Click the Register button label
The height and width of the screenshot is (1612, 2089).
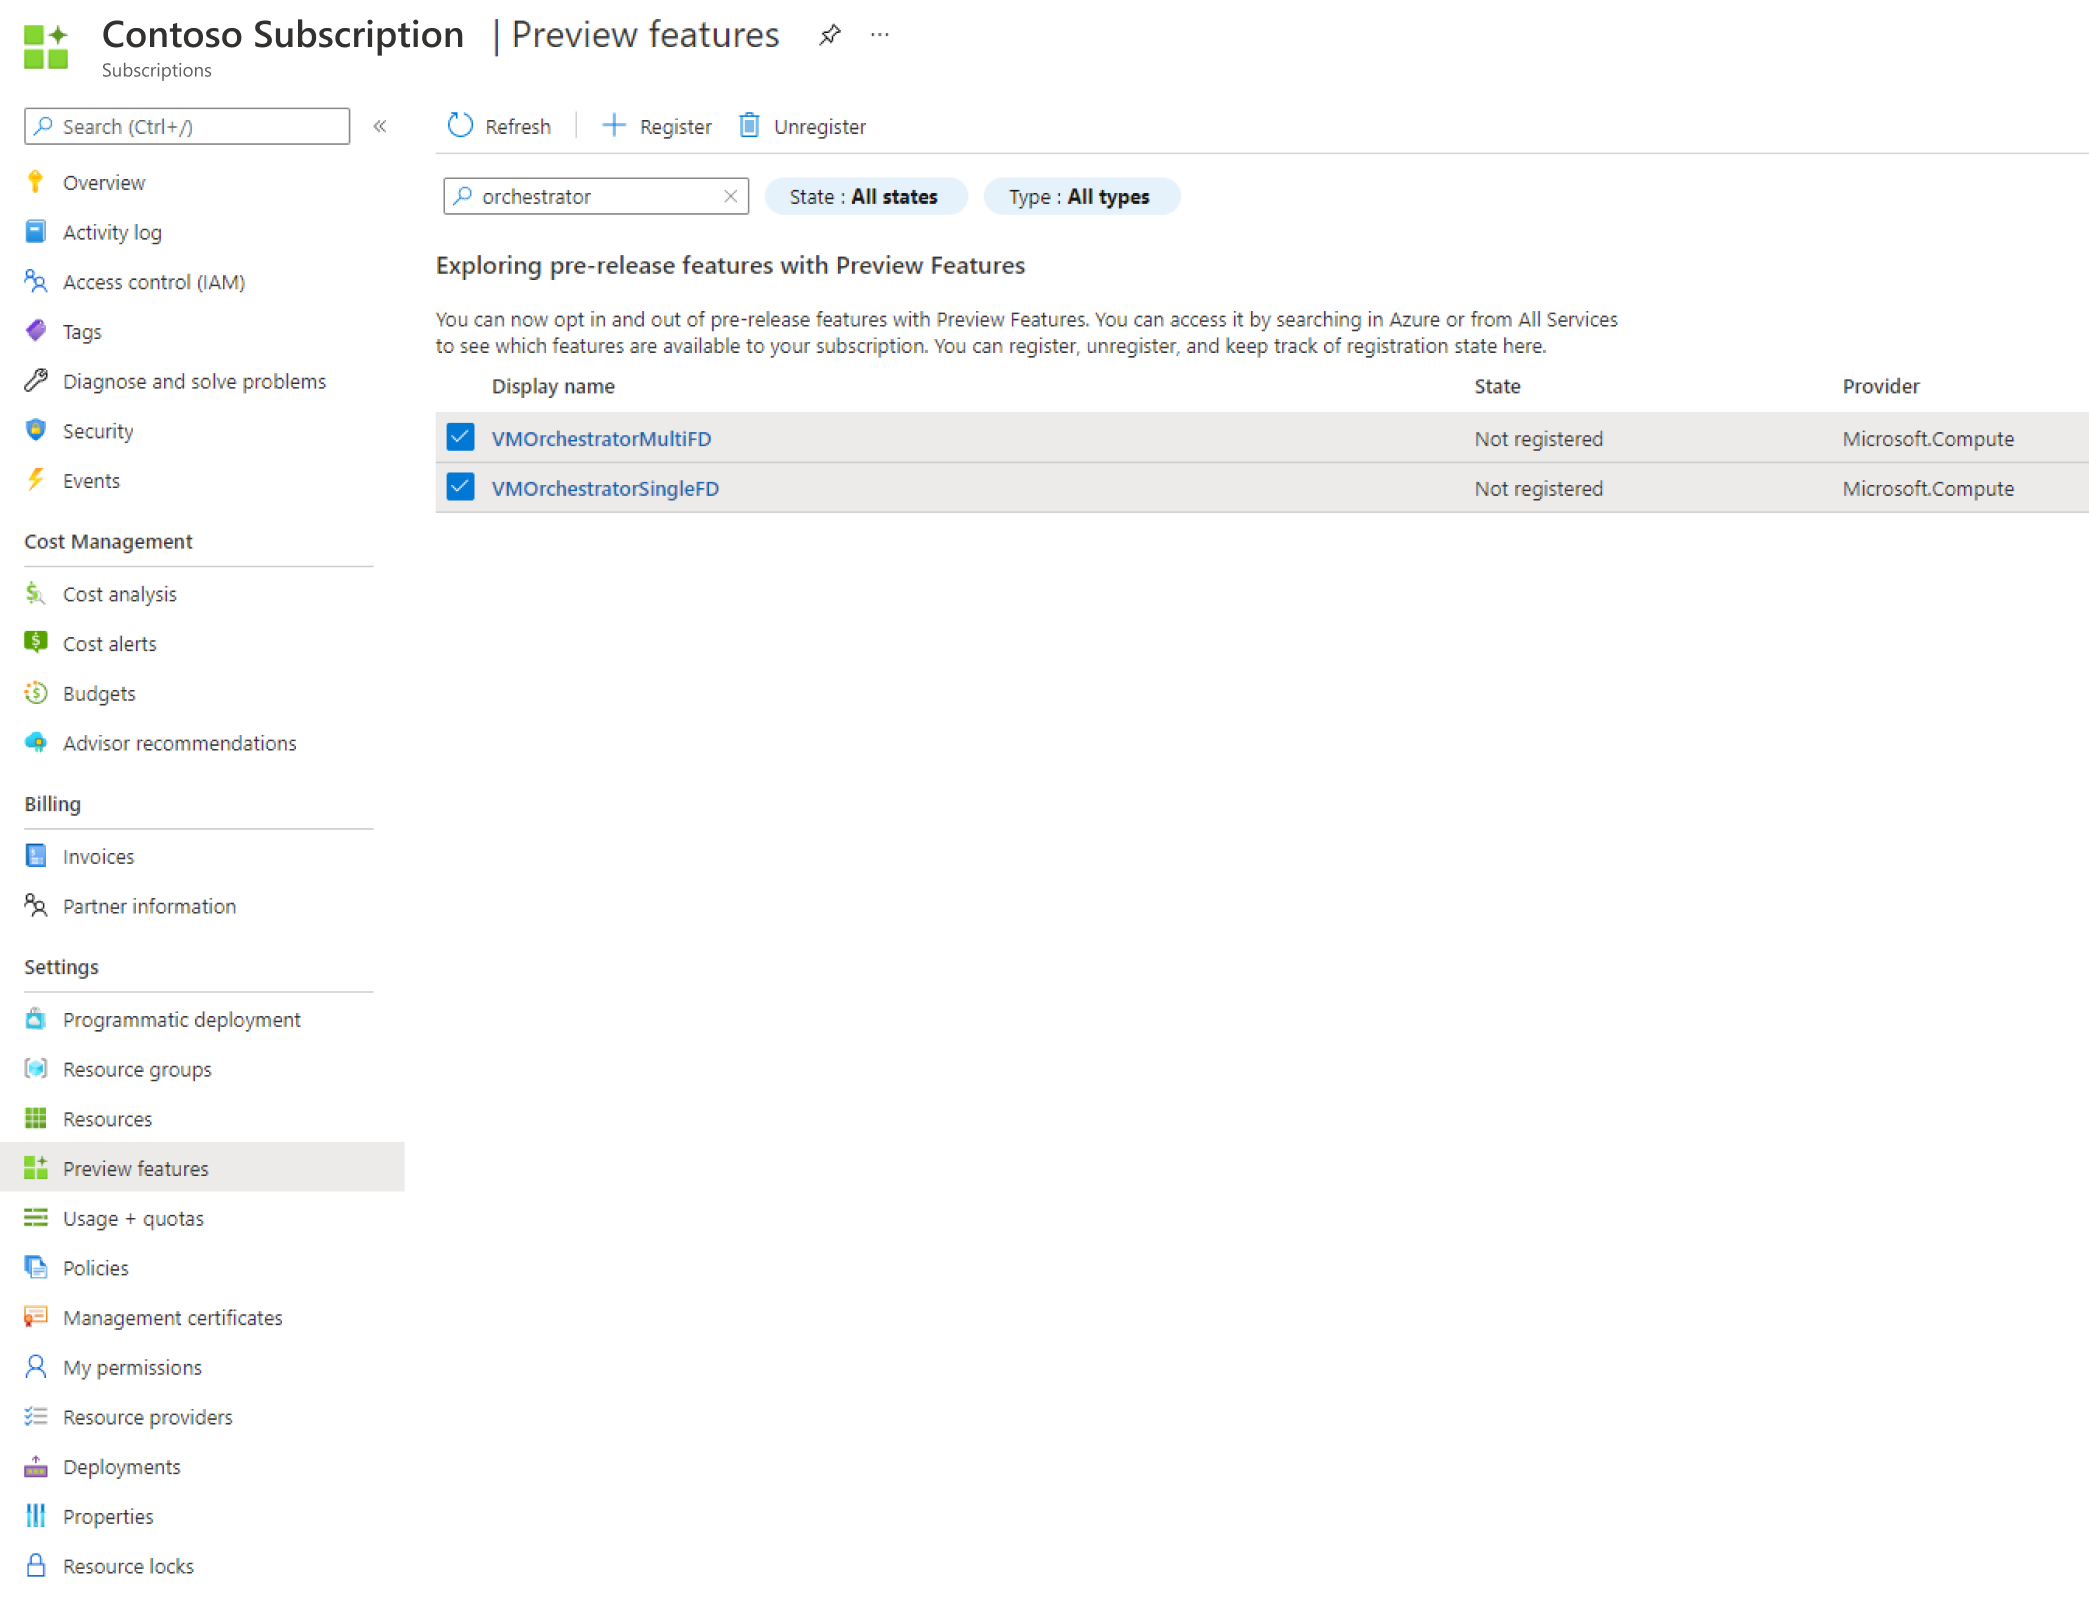coord(676,127)
